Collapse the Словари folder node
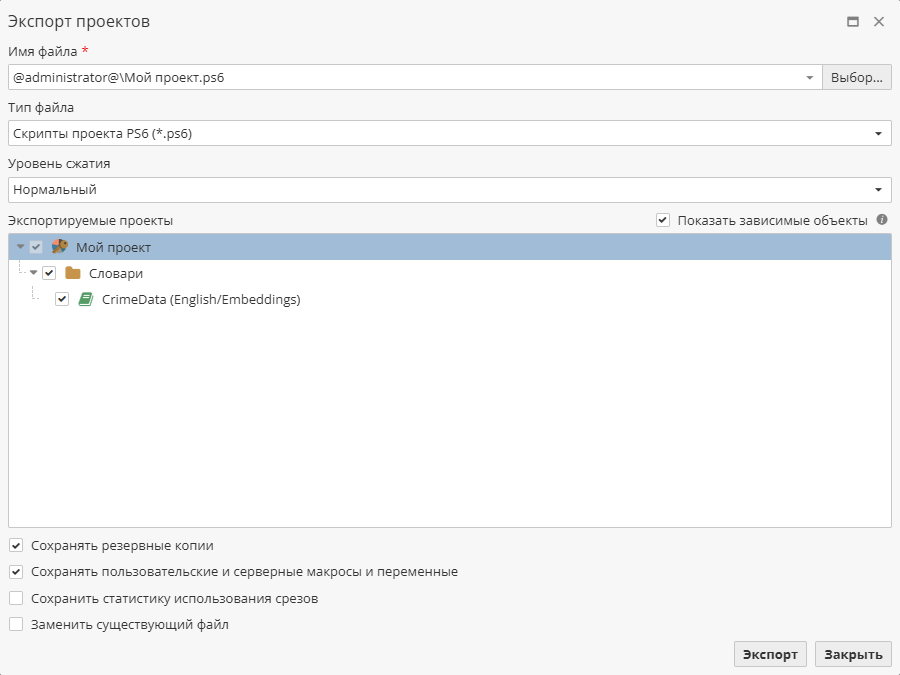This screenshot has width=900, height=675. (36, 273)
